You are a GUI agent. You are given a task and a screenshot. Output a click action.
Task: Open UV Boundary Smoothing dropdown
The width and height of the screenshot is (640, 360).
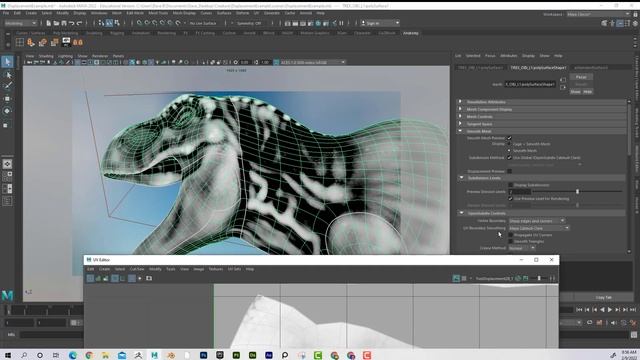[x=539, y=228]
